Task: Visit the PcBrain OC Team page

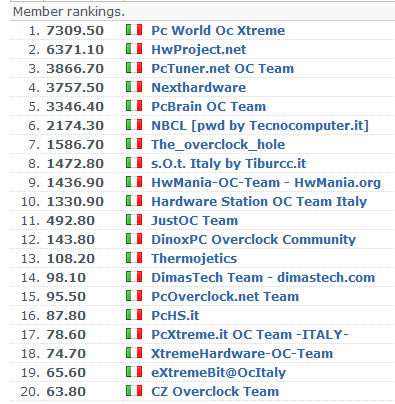Action: click(x=209, y=106)
